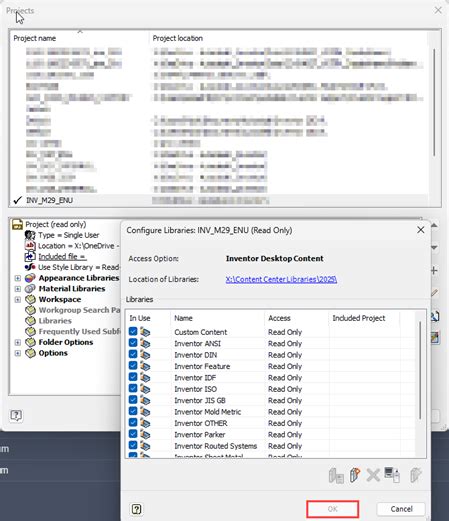The image size is (449, 521).
Task: Click move-down arrow beside Projects tree
Action: [x=434, y=247]
